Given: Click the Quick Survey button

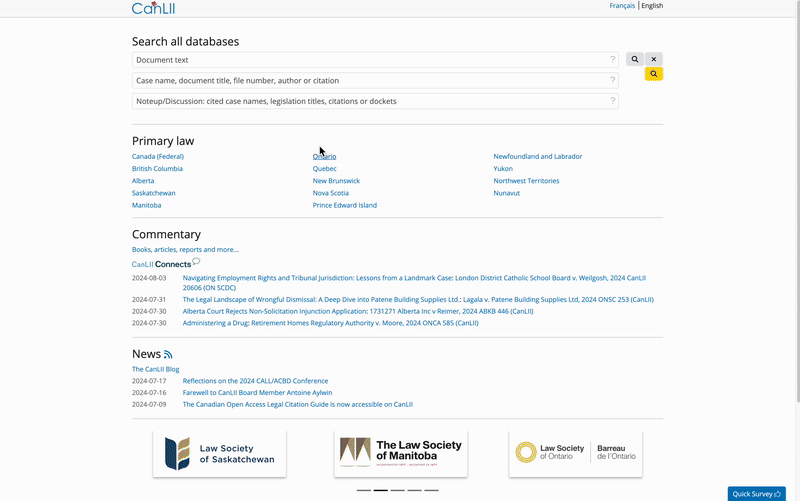Looking at the screenshot, I should click(x=757, y=494).
